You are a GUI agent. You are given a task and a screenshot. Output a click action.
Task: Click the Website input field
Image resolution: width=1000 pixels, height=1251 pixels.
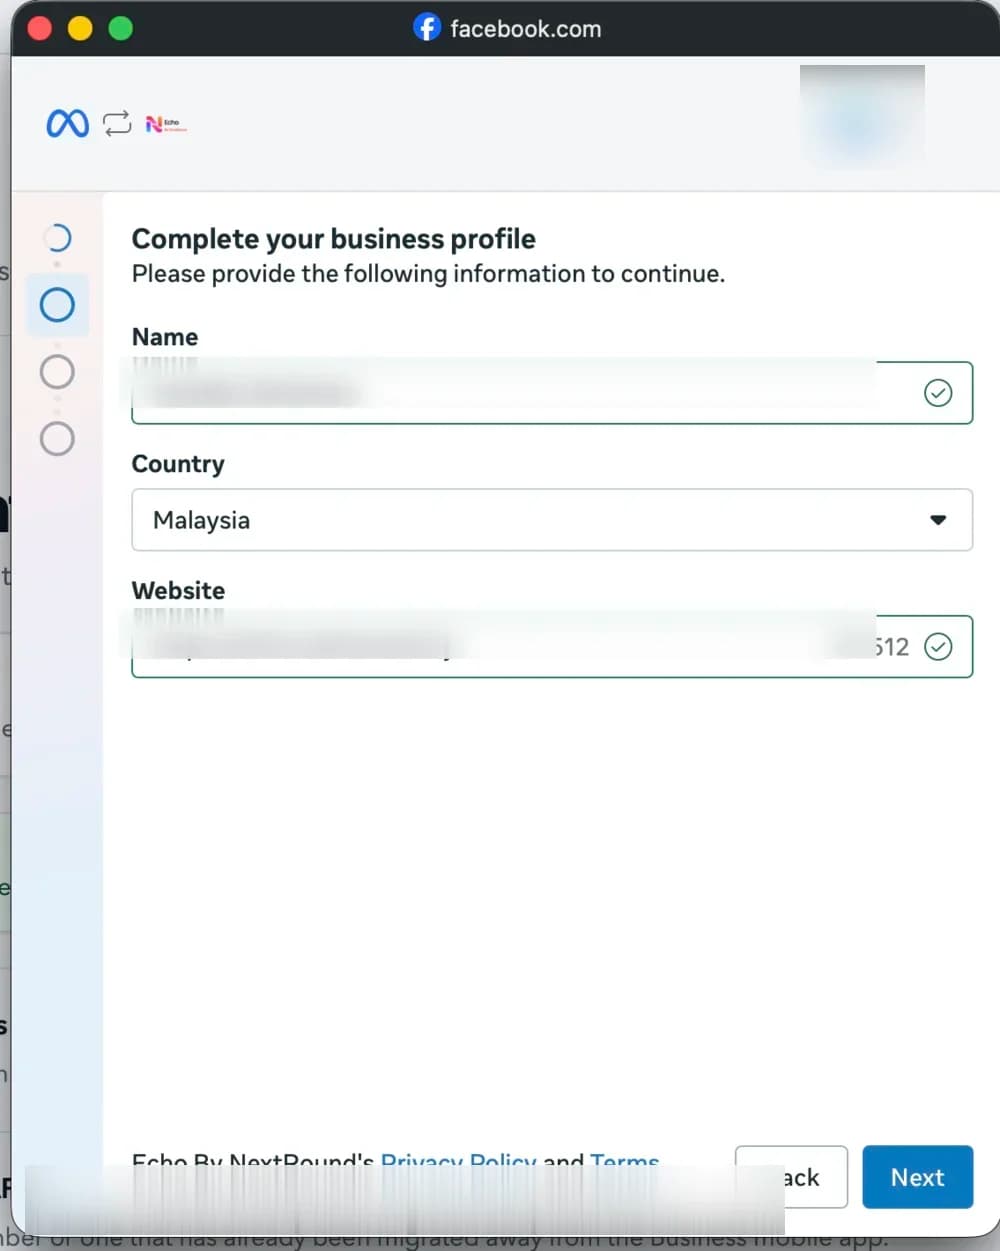tap(552, 647)
